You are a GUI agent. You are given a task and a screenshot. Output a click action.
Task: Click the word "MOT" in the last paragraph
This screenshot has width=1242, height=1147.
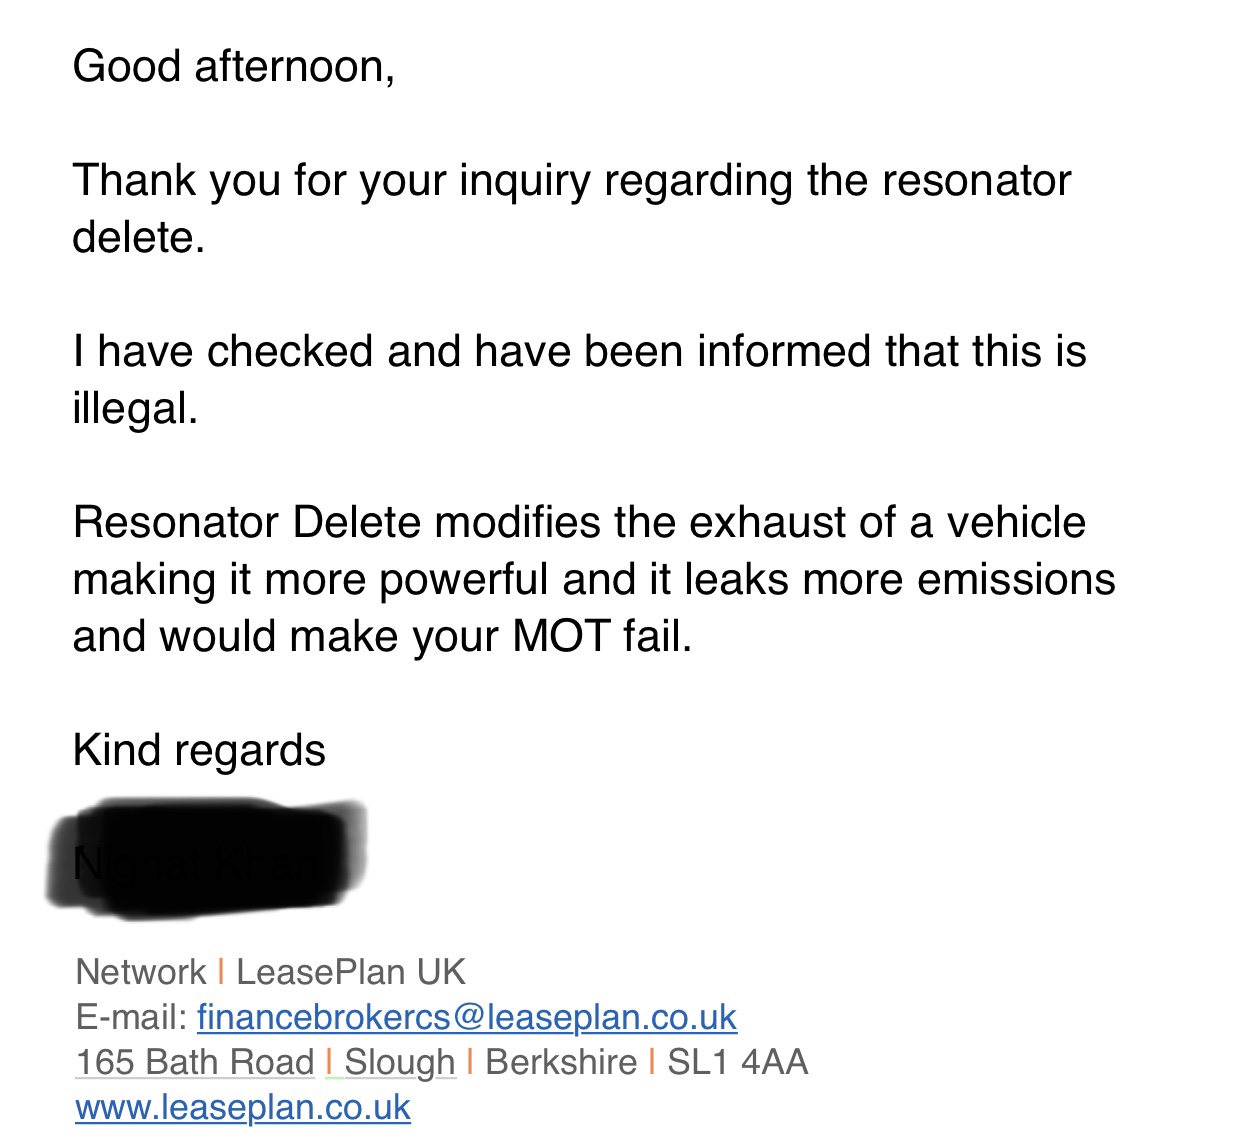561,636
